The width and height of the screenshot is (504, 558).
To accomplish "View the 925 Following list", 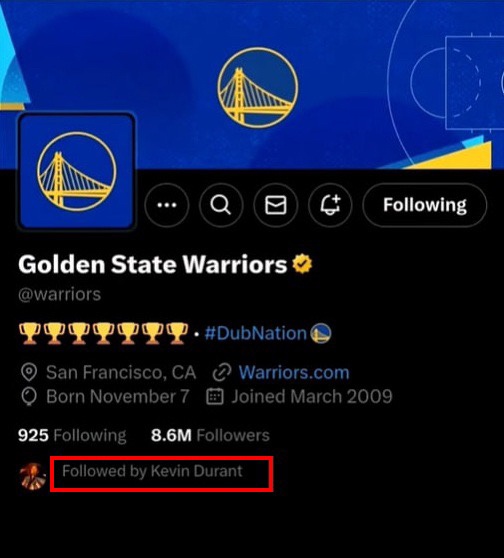I will pos(72,435).
